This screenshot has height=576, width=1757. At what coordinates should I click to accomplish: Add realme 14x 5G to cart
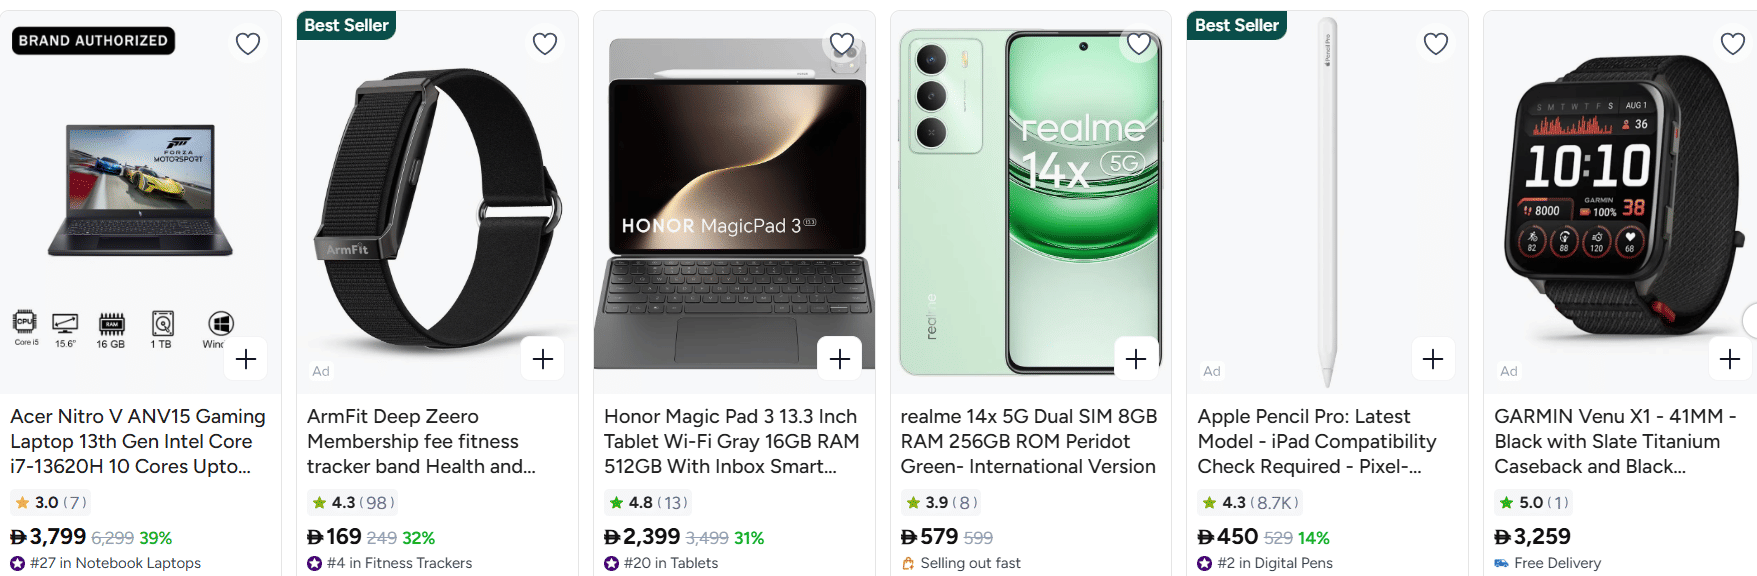click(x=1136, y=359)
